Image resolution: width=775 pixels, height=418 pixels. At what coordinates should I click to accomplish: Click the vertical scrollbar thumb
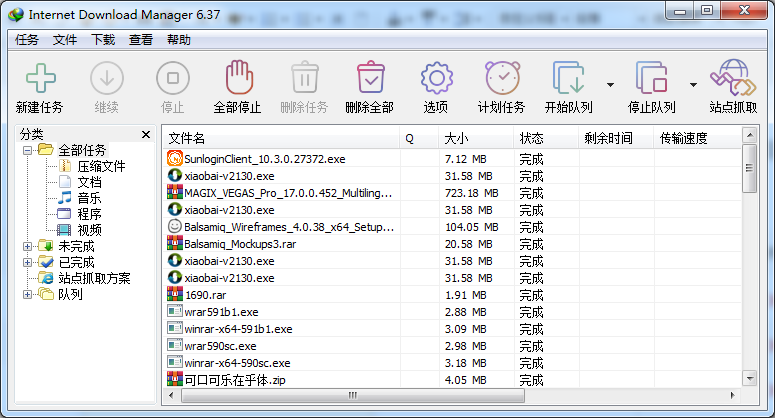(750, 168)
